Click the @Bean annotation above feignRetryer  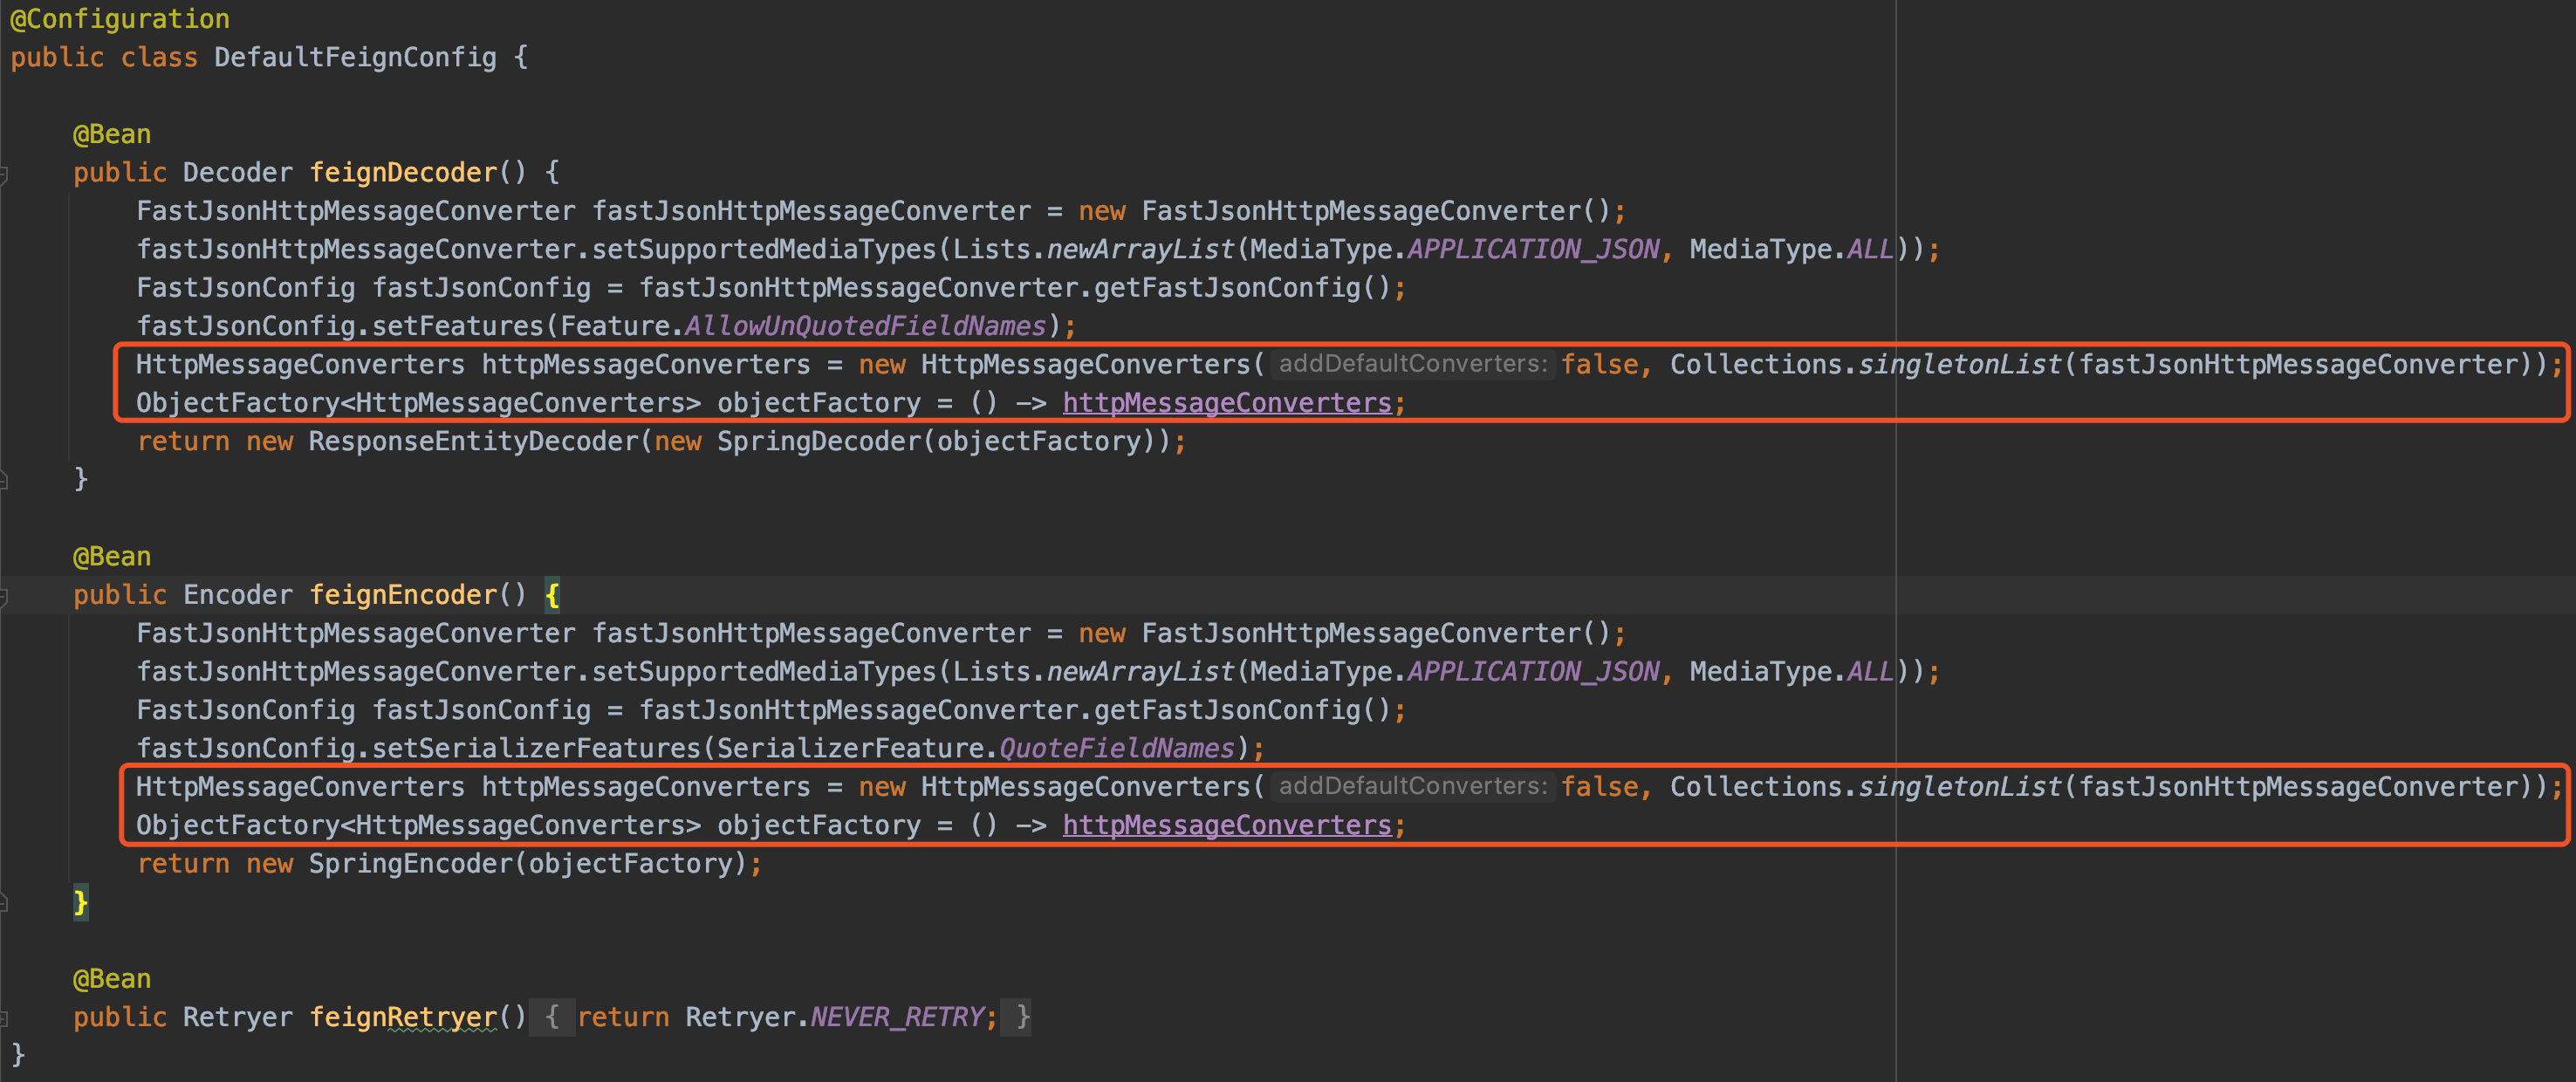tap(112, 979)
